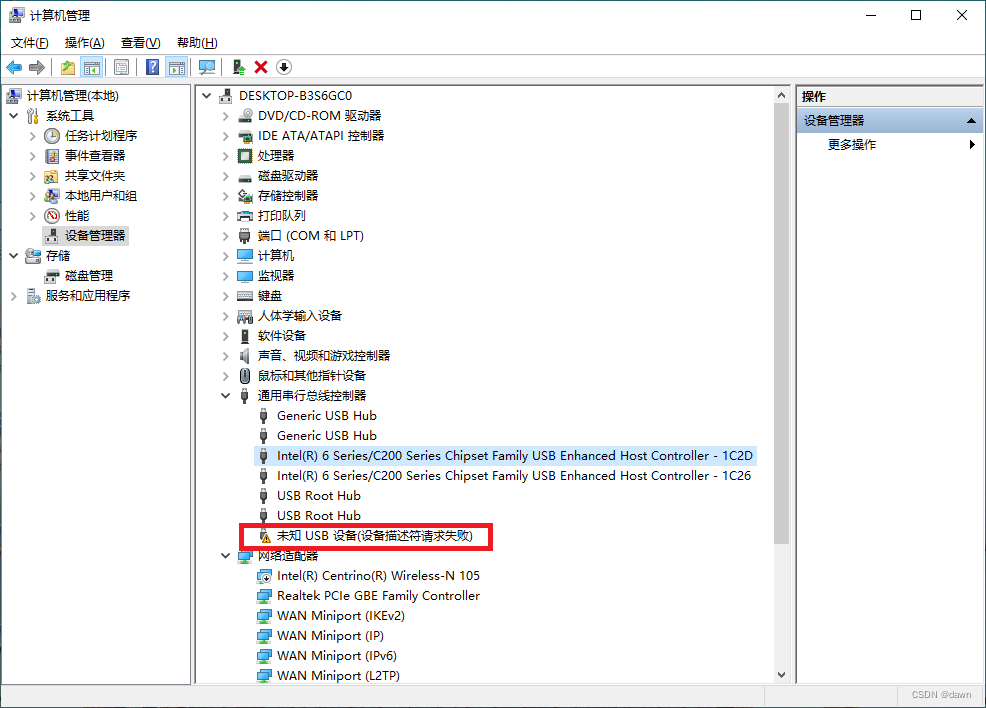Click the device list scroll down arrow
This screenshot has width=986, height=708.
tap(782, 675)
